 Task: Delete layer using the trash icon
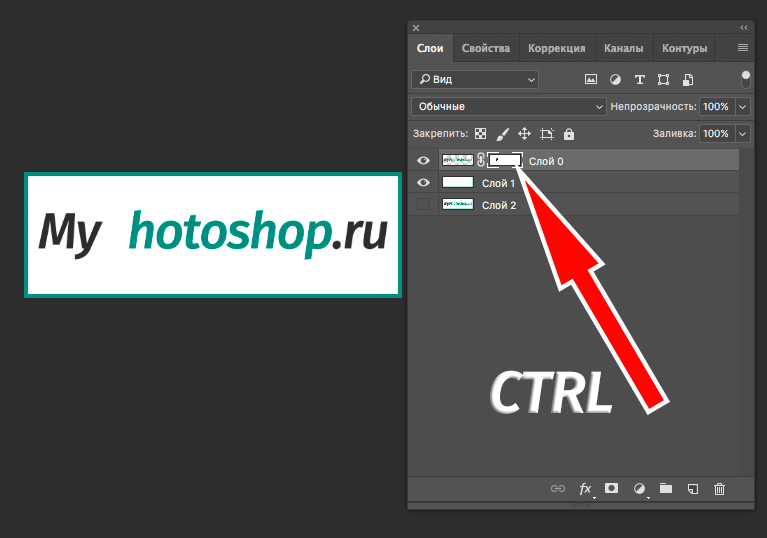click(719, 488)
